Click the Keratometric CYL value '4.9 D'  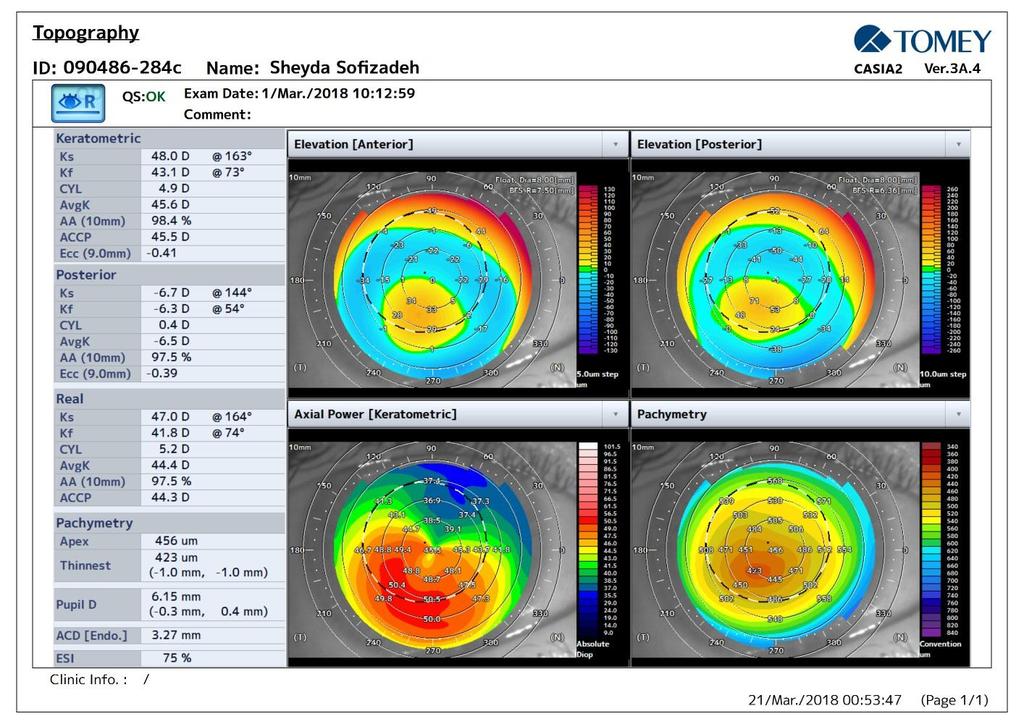click(174, 189)
